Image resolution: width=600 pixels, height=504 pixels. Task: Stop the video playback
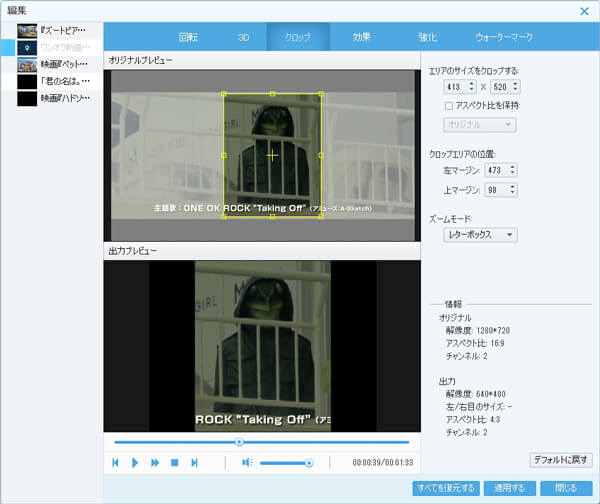[x=174, y=463]
